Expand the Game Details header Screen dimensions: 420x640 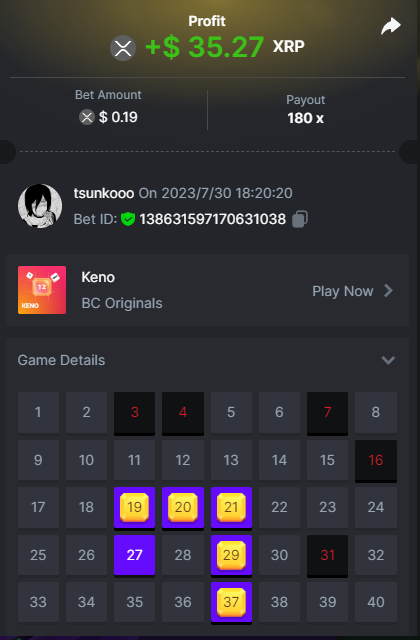207,360
